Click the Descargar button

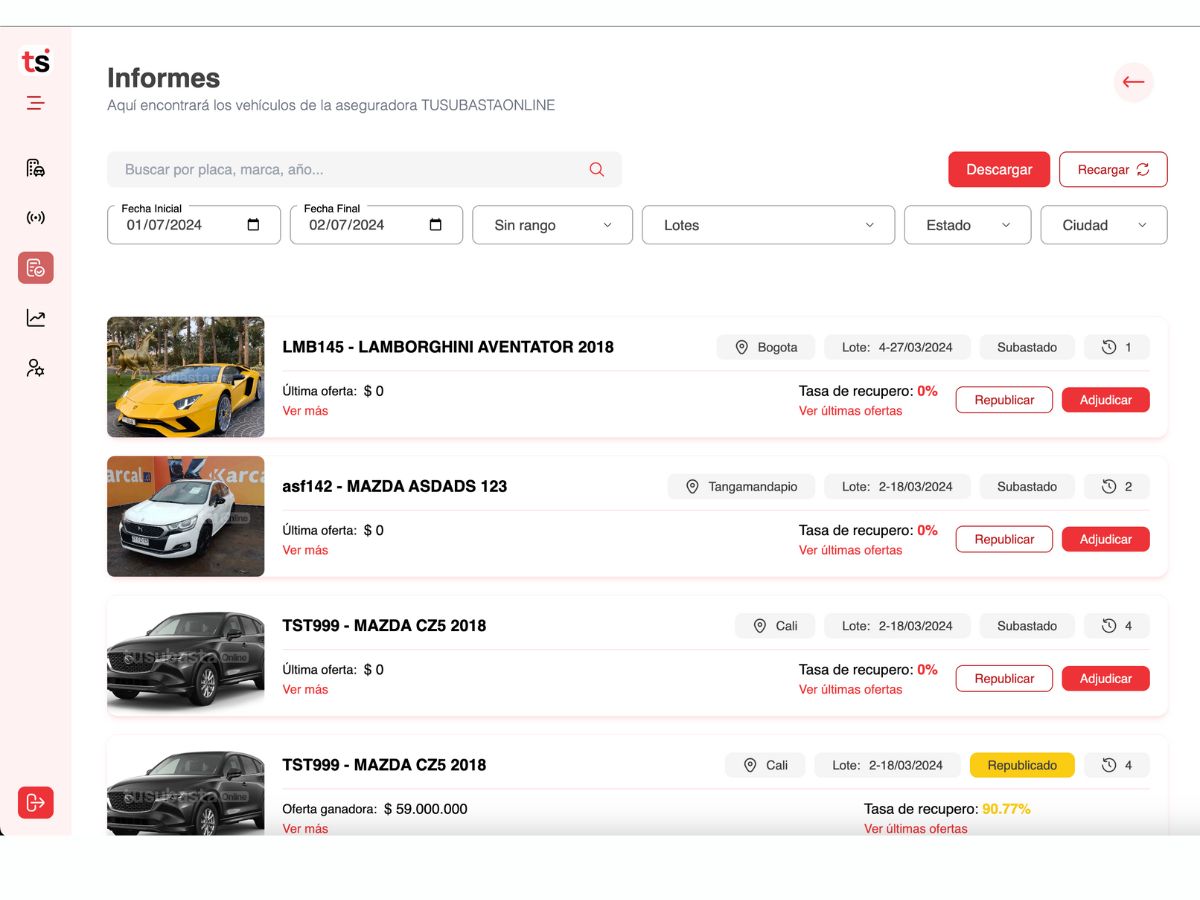click(999, 169)
